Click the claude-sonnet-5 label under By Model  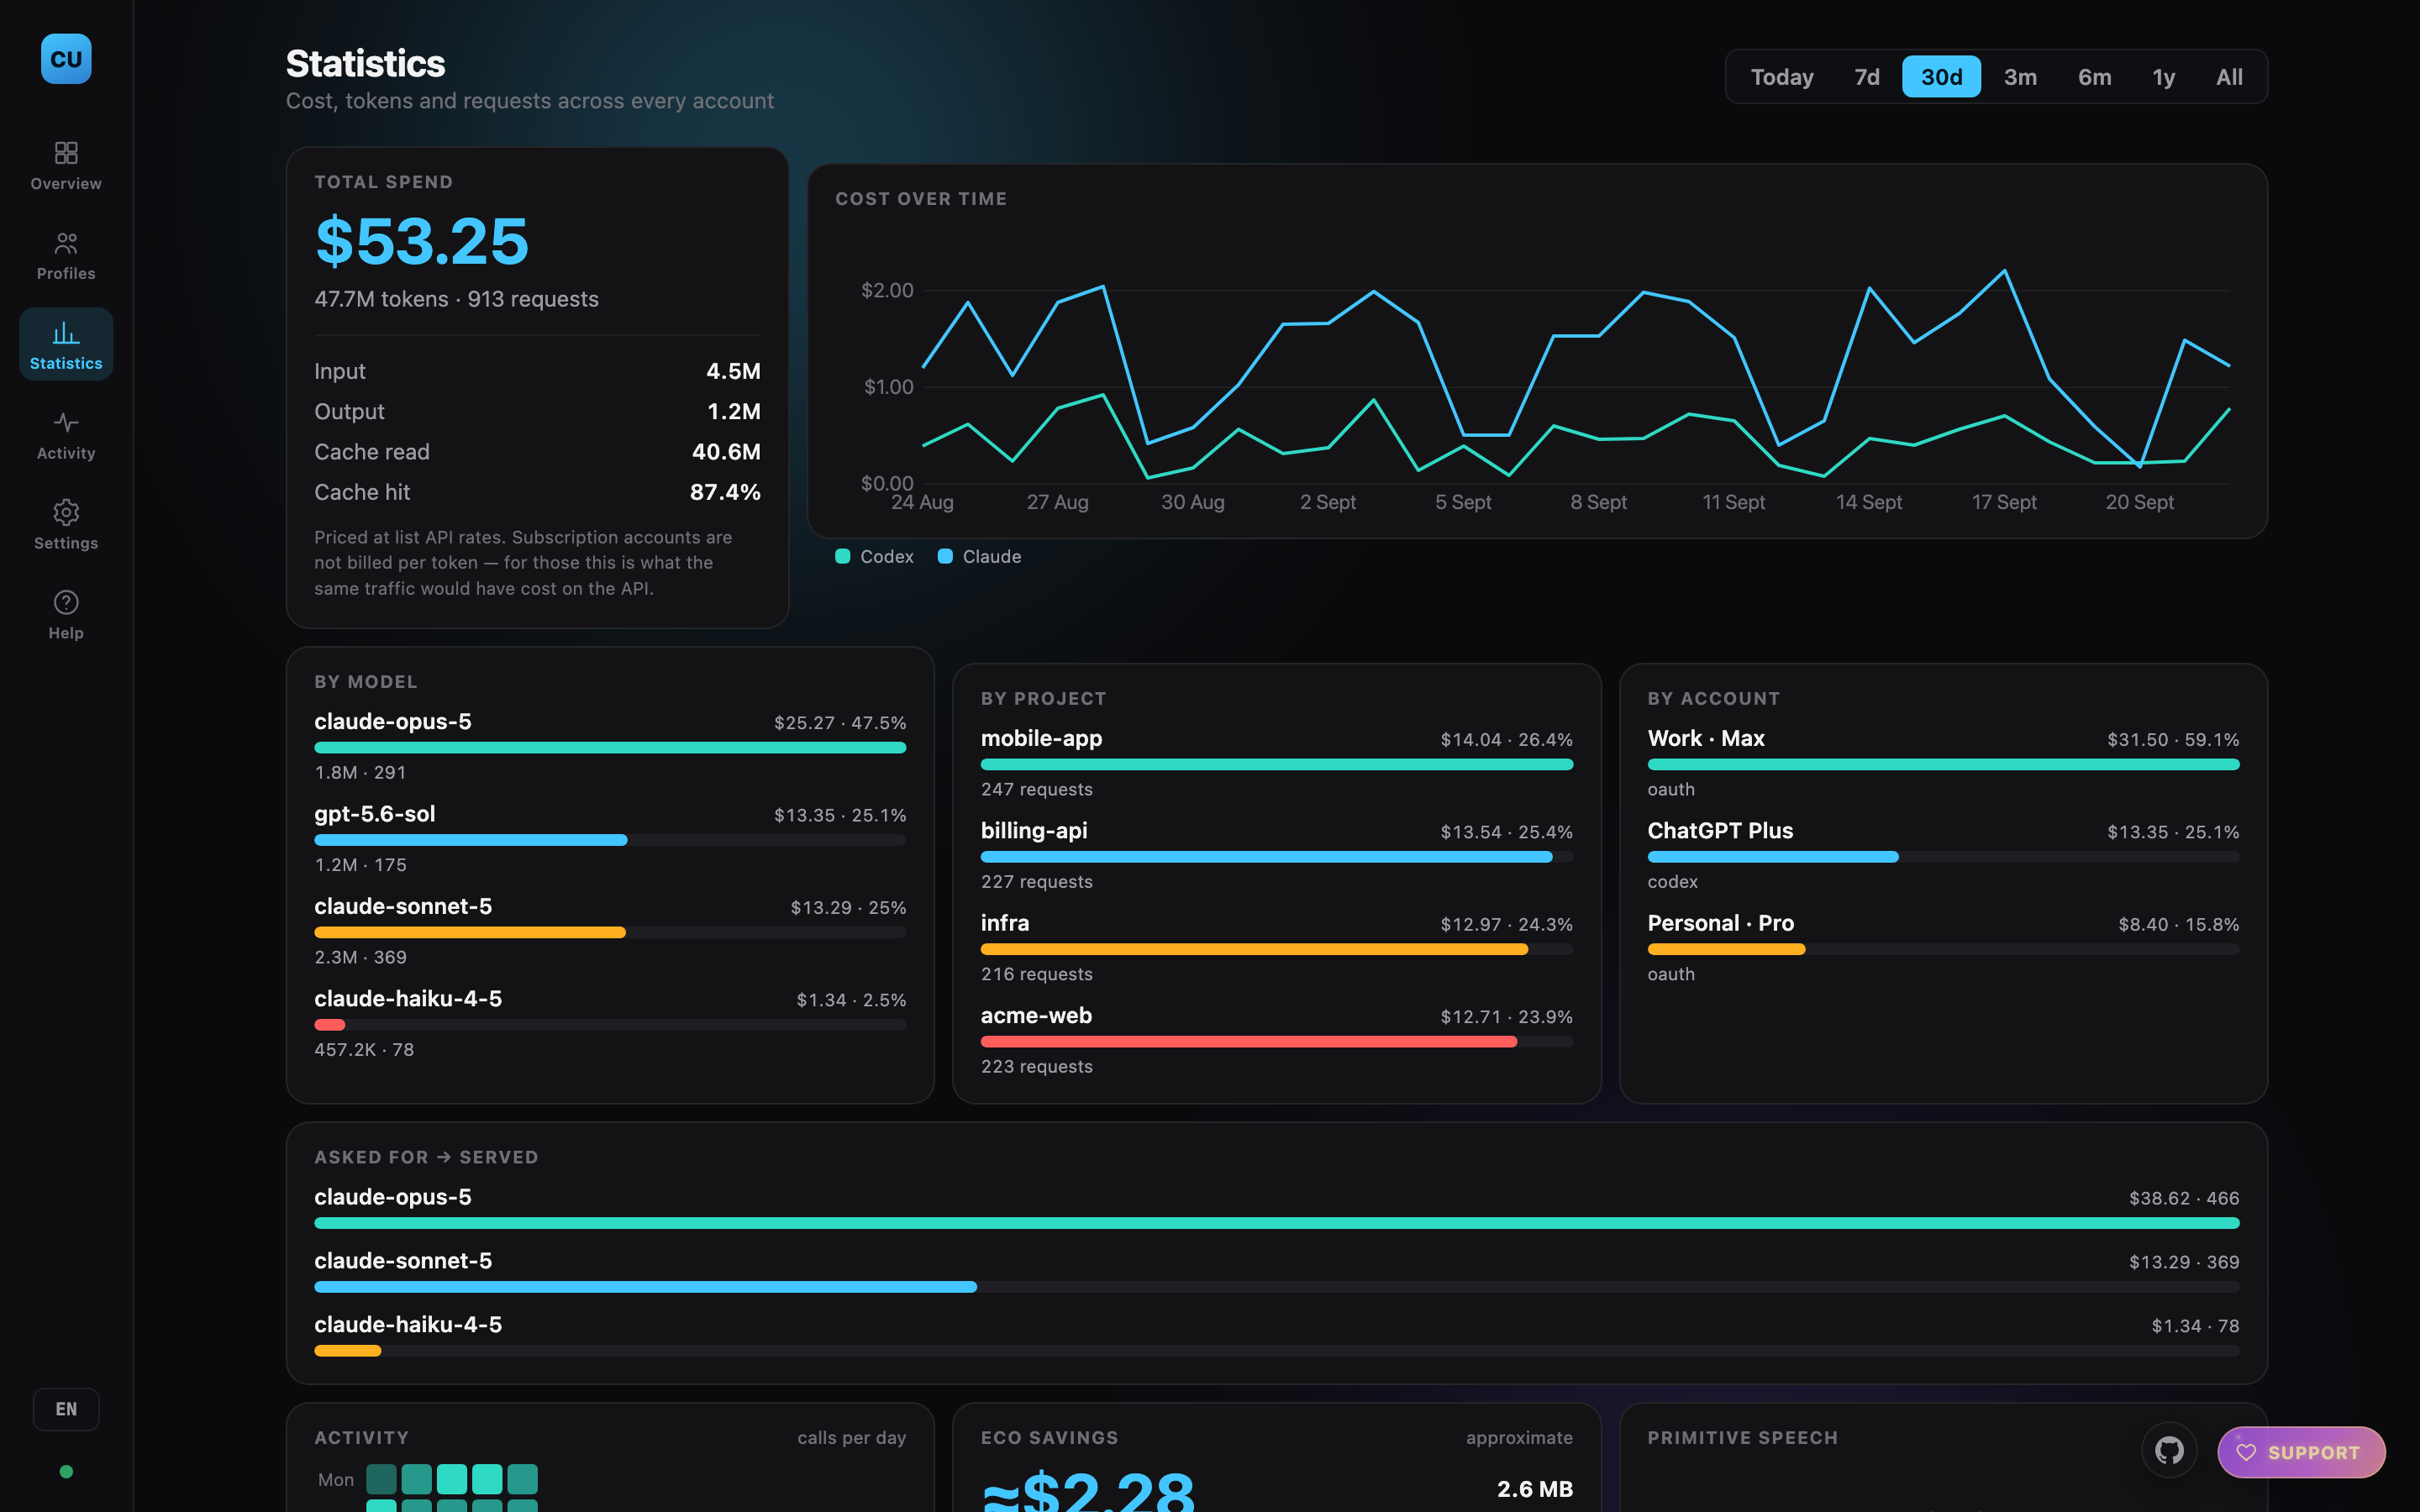pos(403,906)
